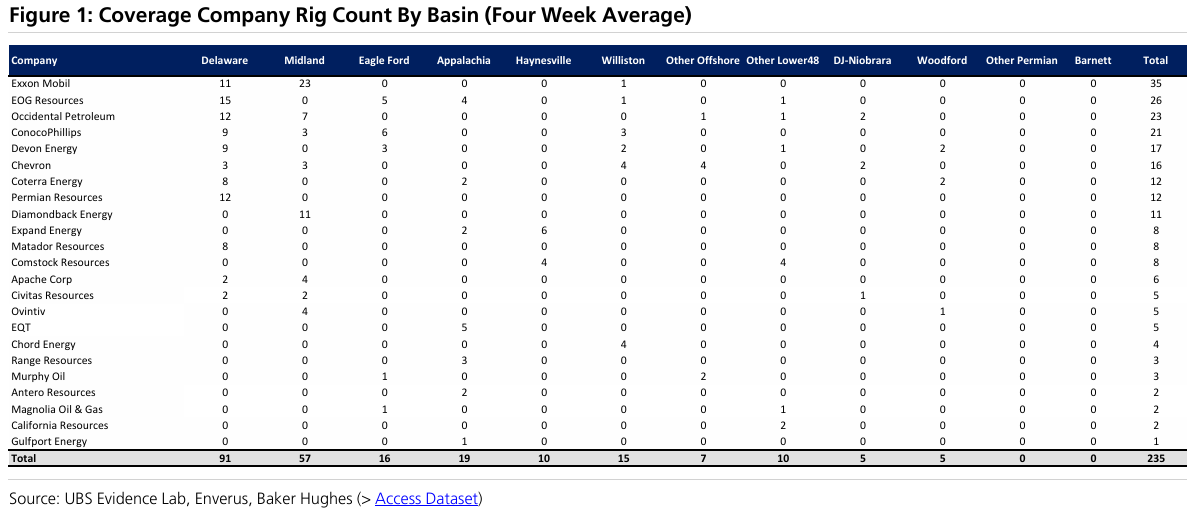Select the Other Offshore column header
Viewport: 1196px width, 520px height.
(702, 61)
